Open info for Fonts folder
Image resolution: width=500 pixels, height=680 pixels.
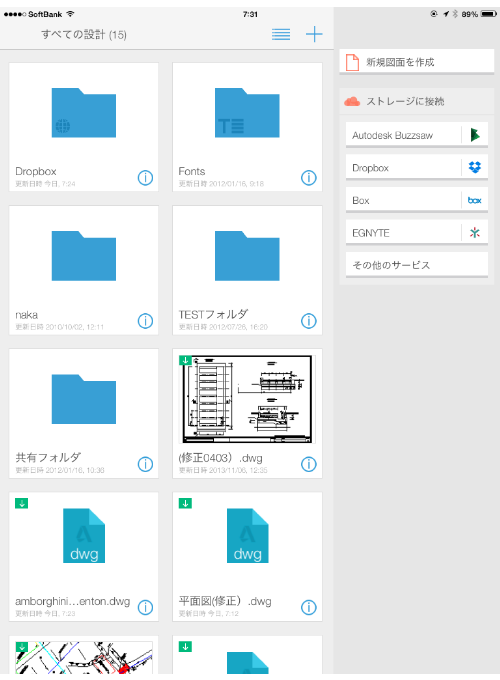click(309, 177)
